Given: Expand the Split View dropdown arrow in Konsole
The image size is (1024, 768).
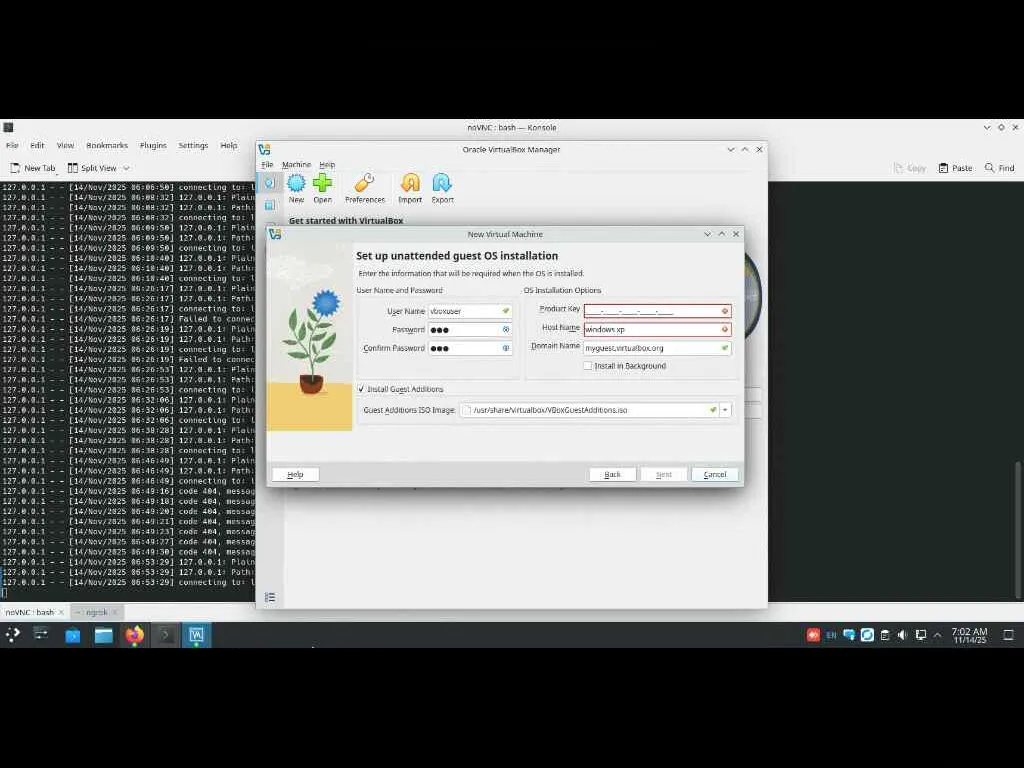Looking at the screenshot, I should [x=126, y=168].
